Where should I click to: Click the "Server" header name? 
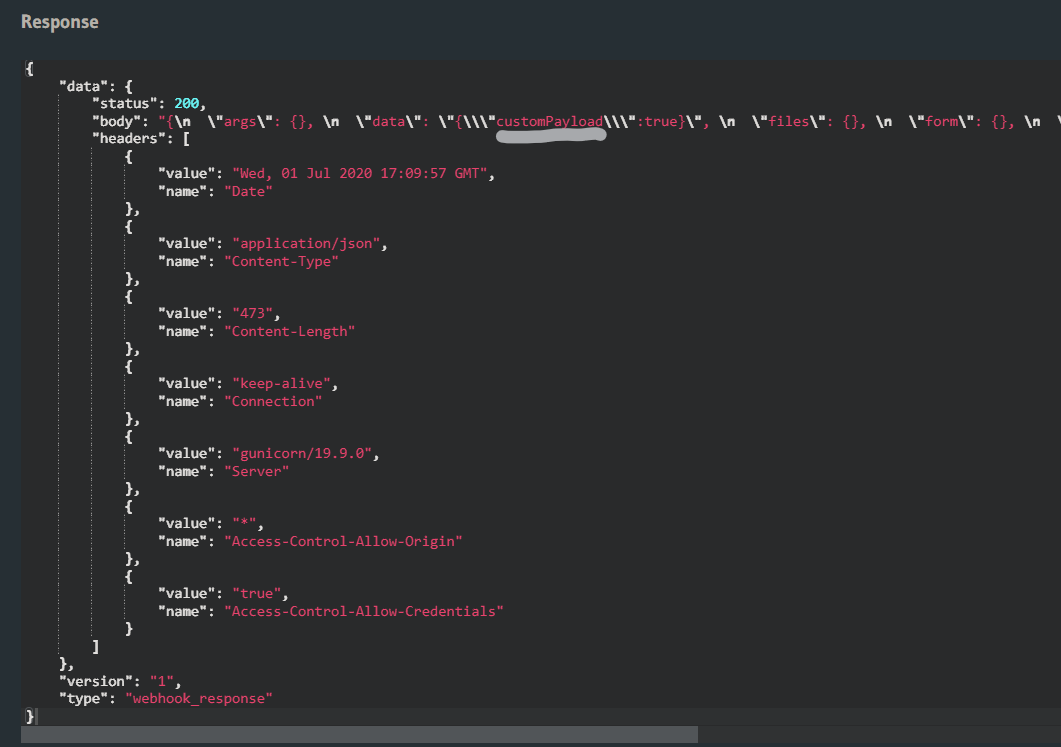[256, 472]
